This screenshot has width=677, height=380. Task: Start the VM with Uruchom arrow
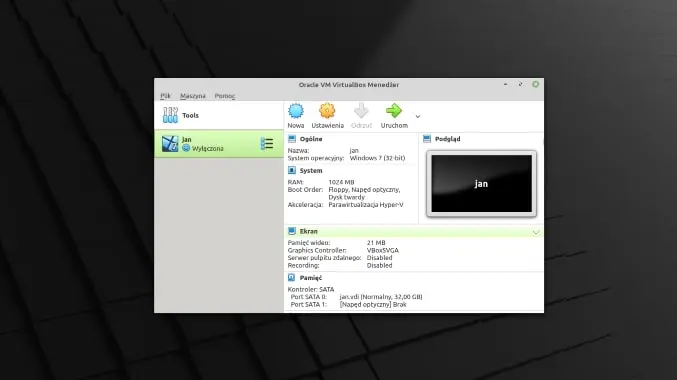click(x=394, y=111)
